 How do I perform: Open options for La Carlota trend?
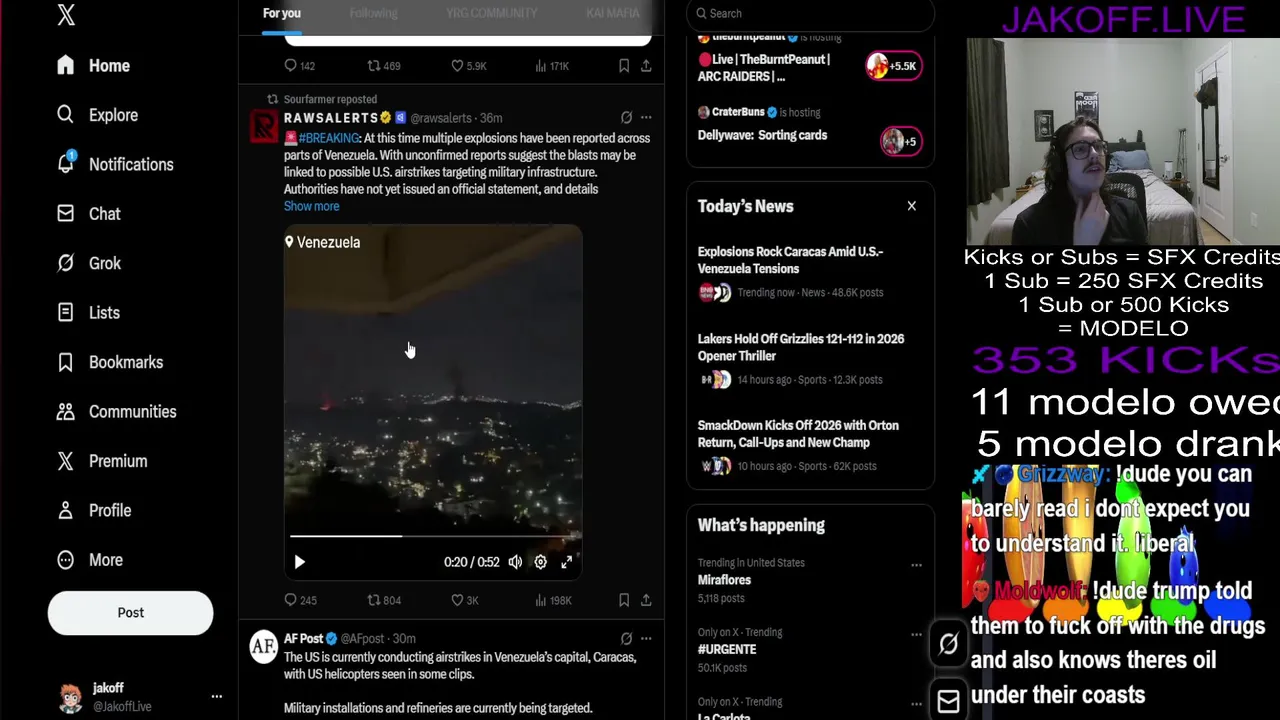coord(916,704)
